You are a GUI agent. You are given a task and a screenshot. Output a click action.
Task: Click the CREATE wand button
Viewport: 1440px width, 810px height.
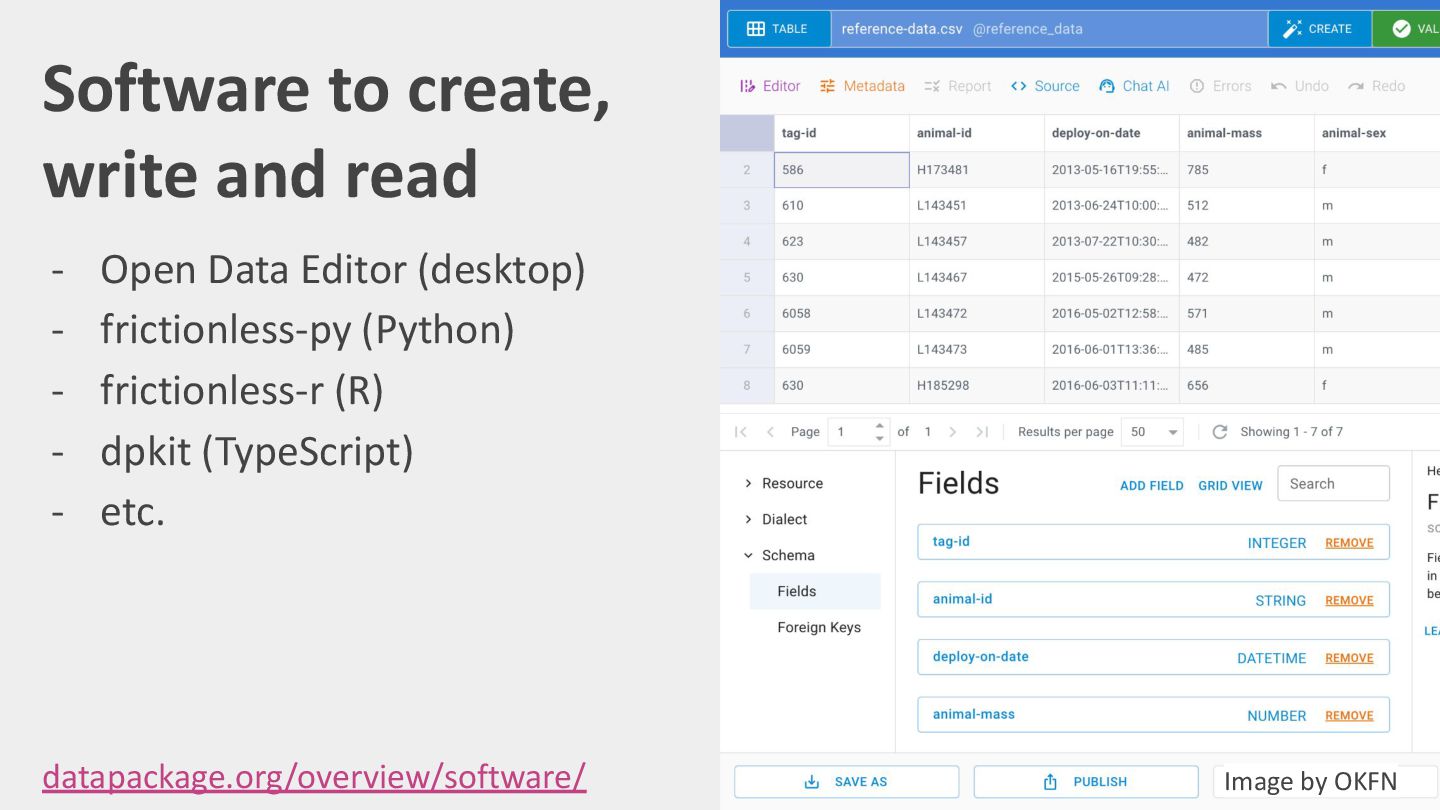tap(1319, 29)
